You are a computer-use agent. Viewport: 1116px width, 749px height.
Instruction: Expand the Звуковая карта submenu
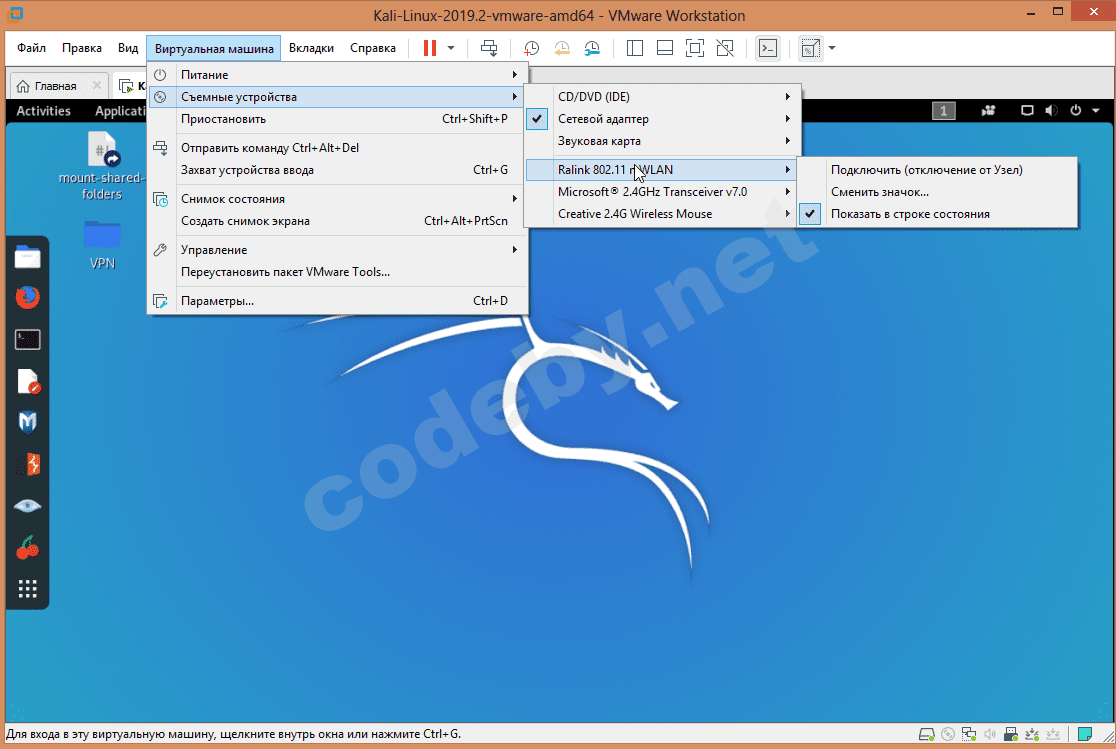(x=662, y=141)
